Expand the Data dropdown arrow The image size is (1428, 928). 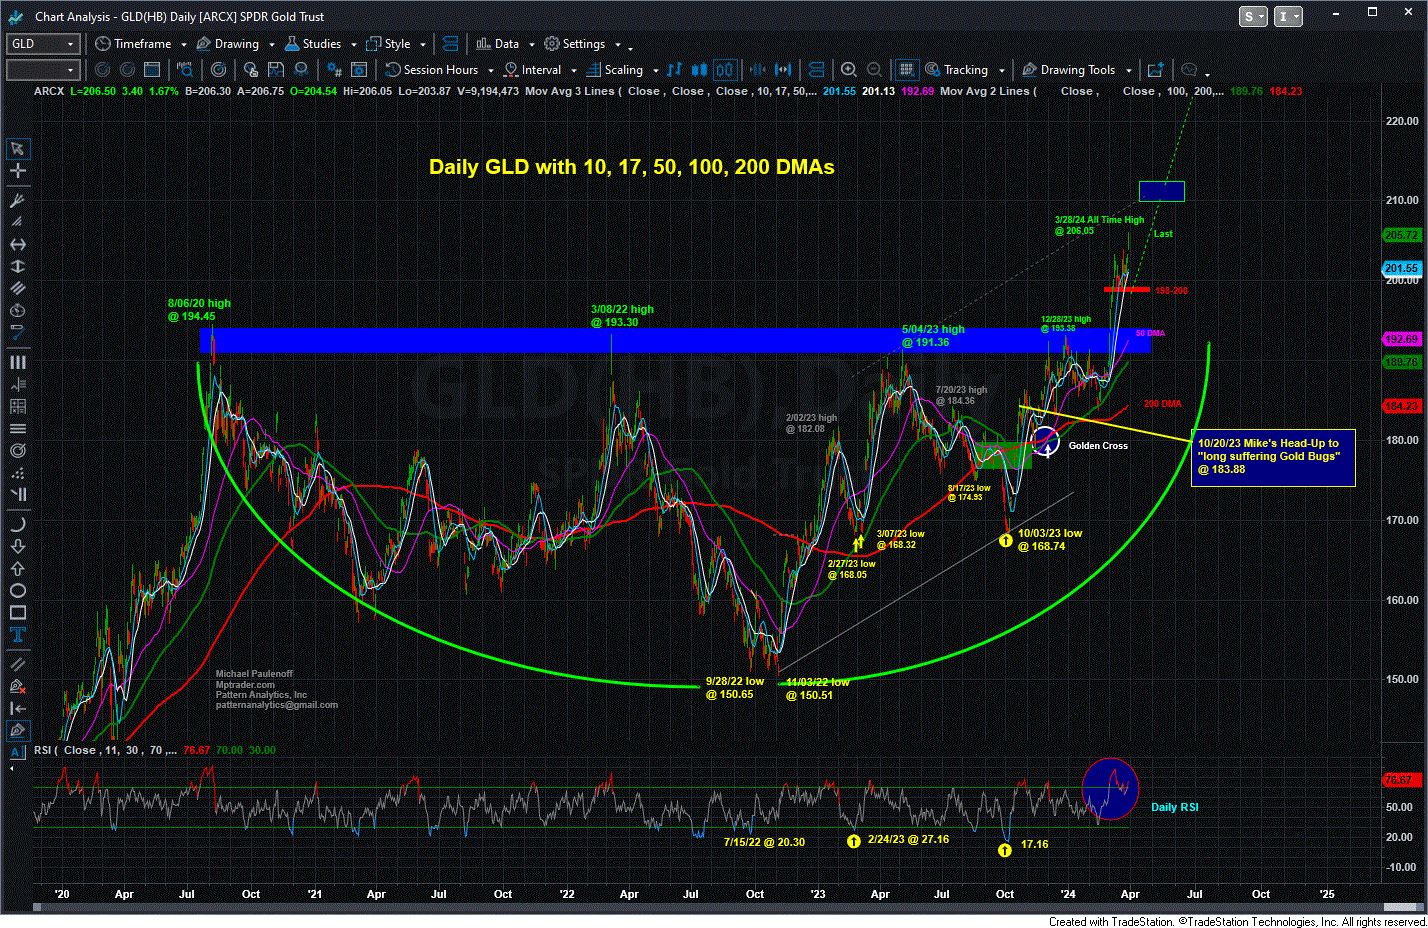click(531, 45)
